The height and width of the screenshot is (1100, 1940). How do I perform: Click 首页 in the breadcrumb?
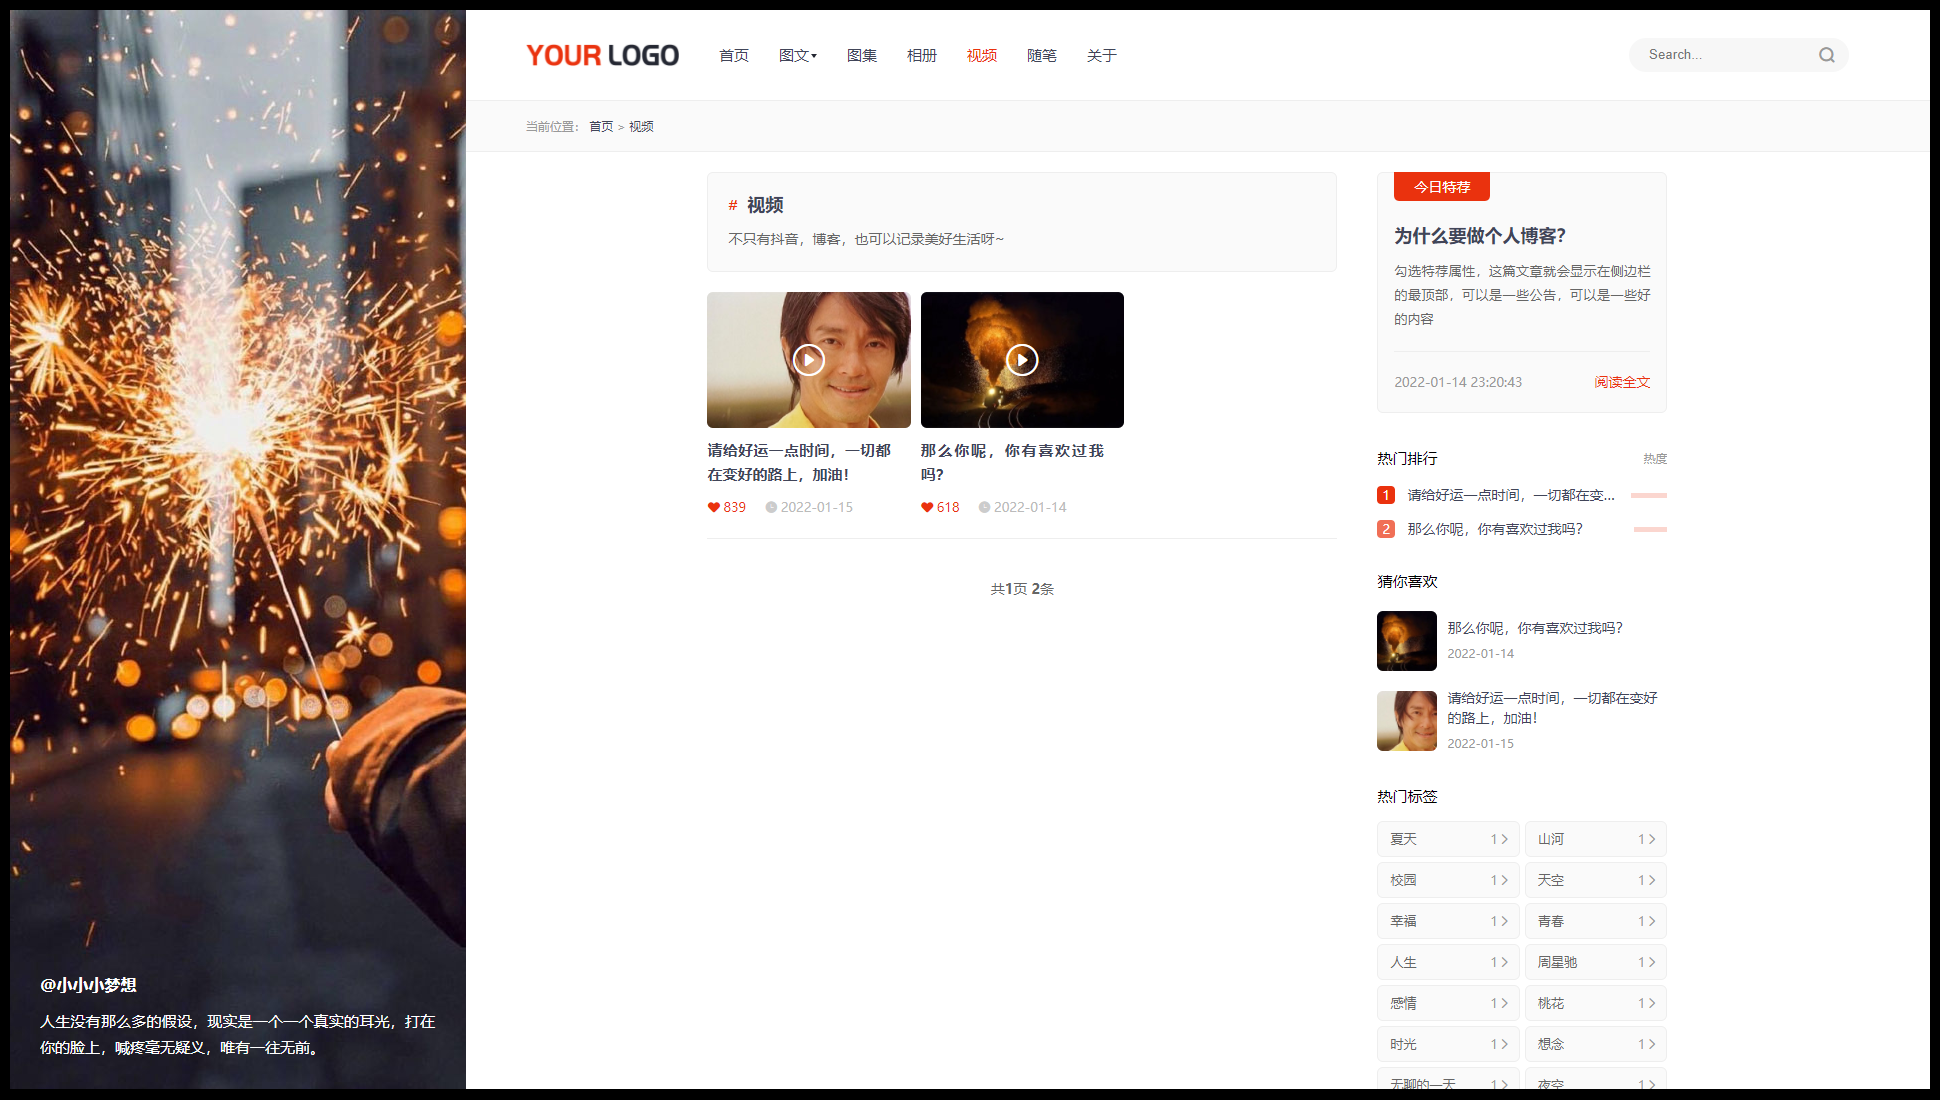[x=601, y=127]
